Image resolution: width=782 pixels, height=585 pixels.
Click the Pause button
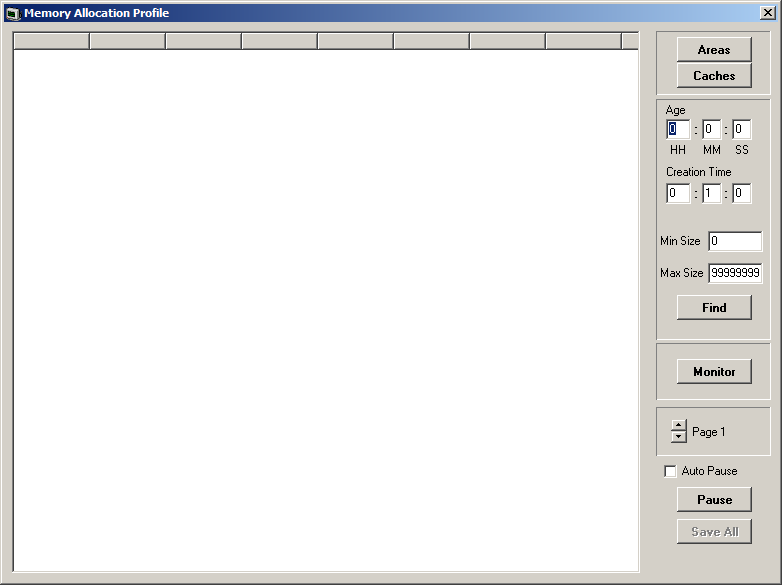coord(714,499)
